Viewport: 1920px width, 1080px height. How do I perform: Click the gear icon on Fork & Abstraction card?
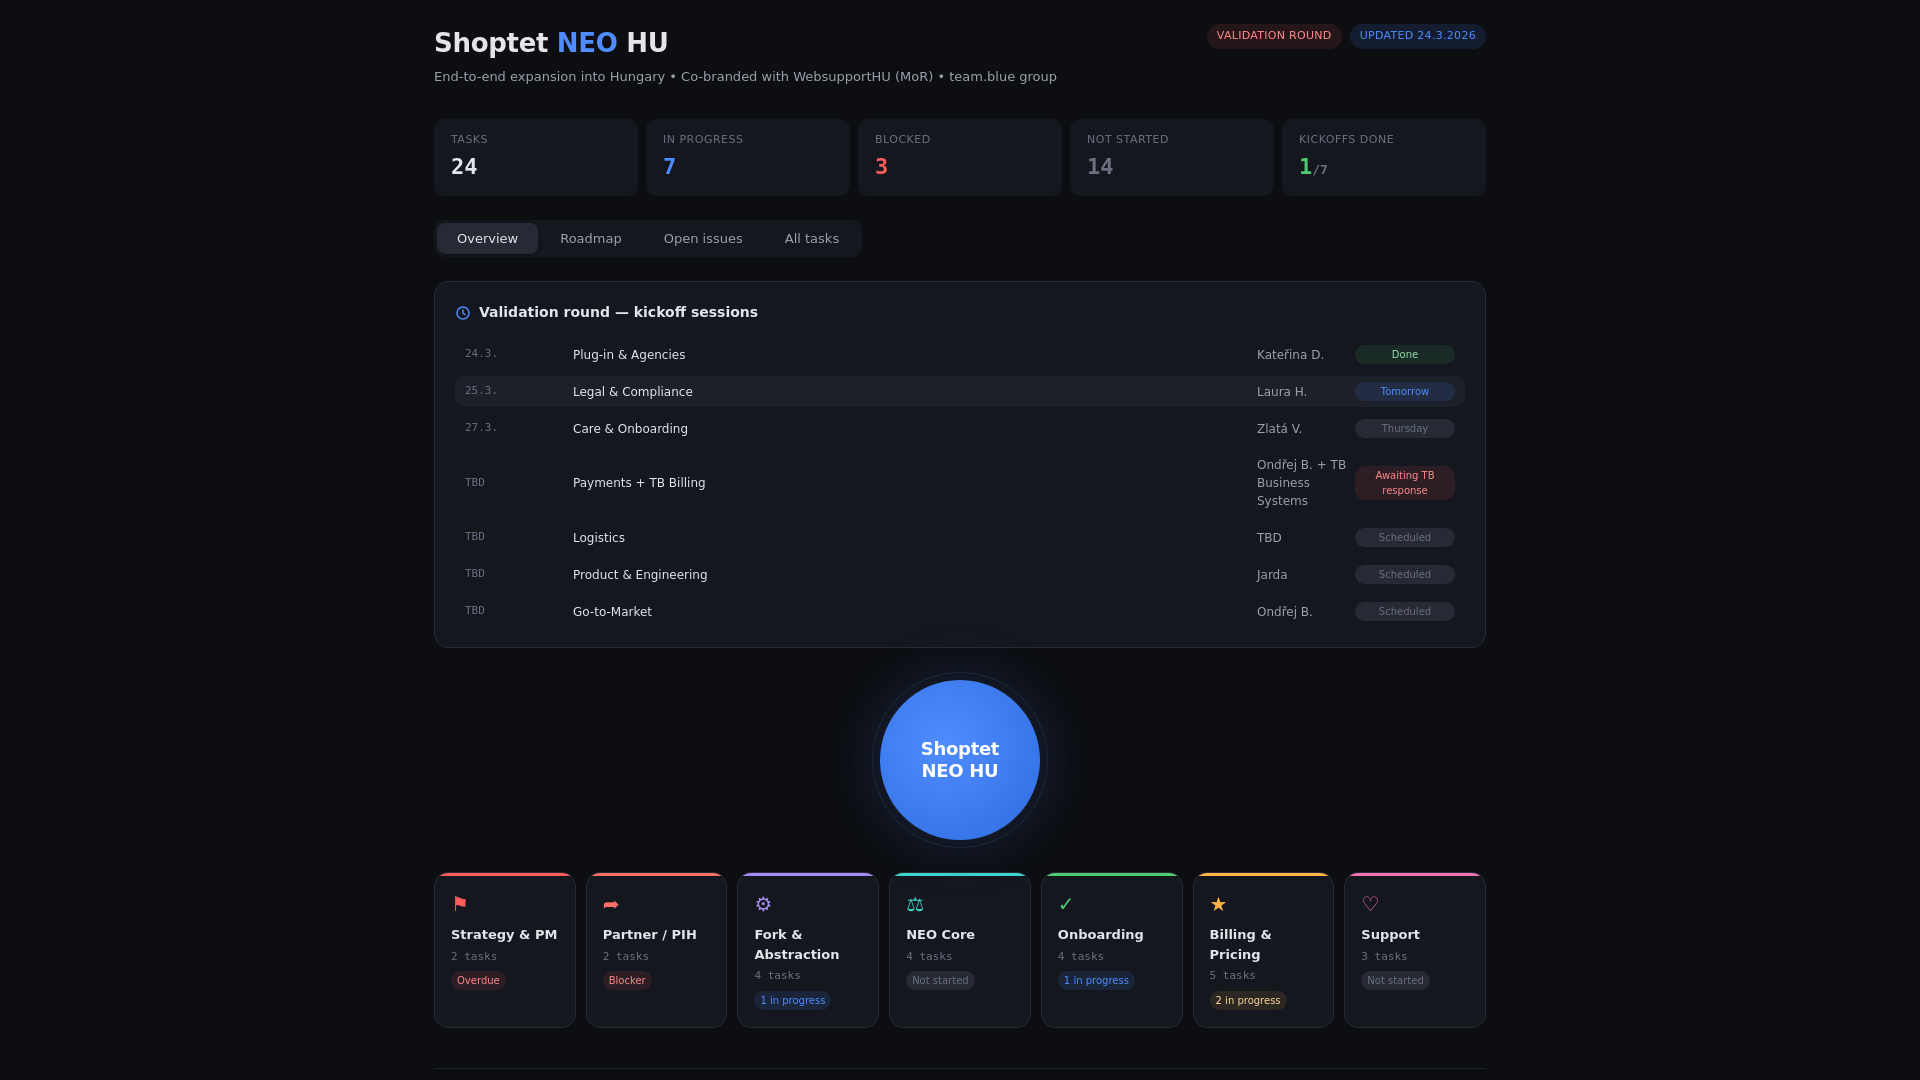763,904
